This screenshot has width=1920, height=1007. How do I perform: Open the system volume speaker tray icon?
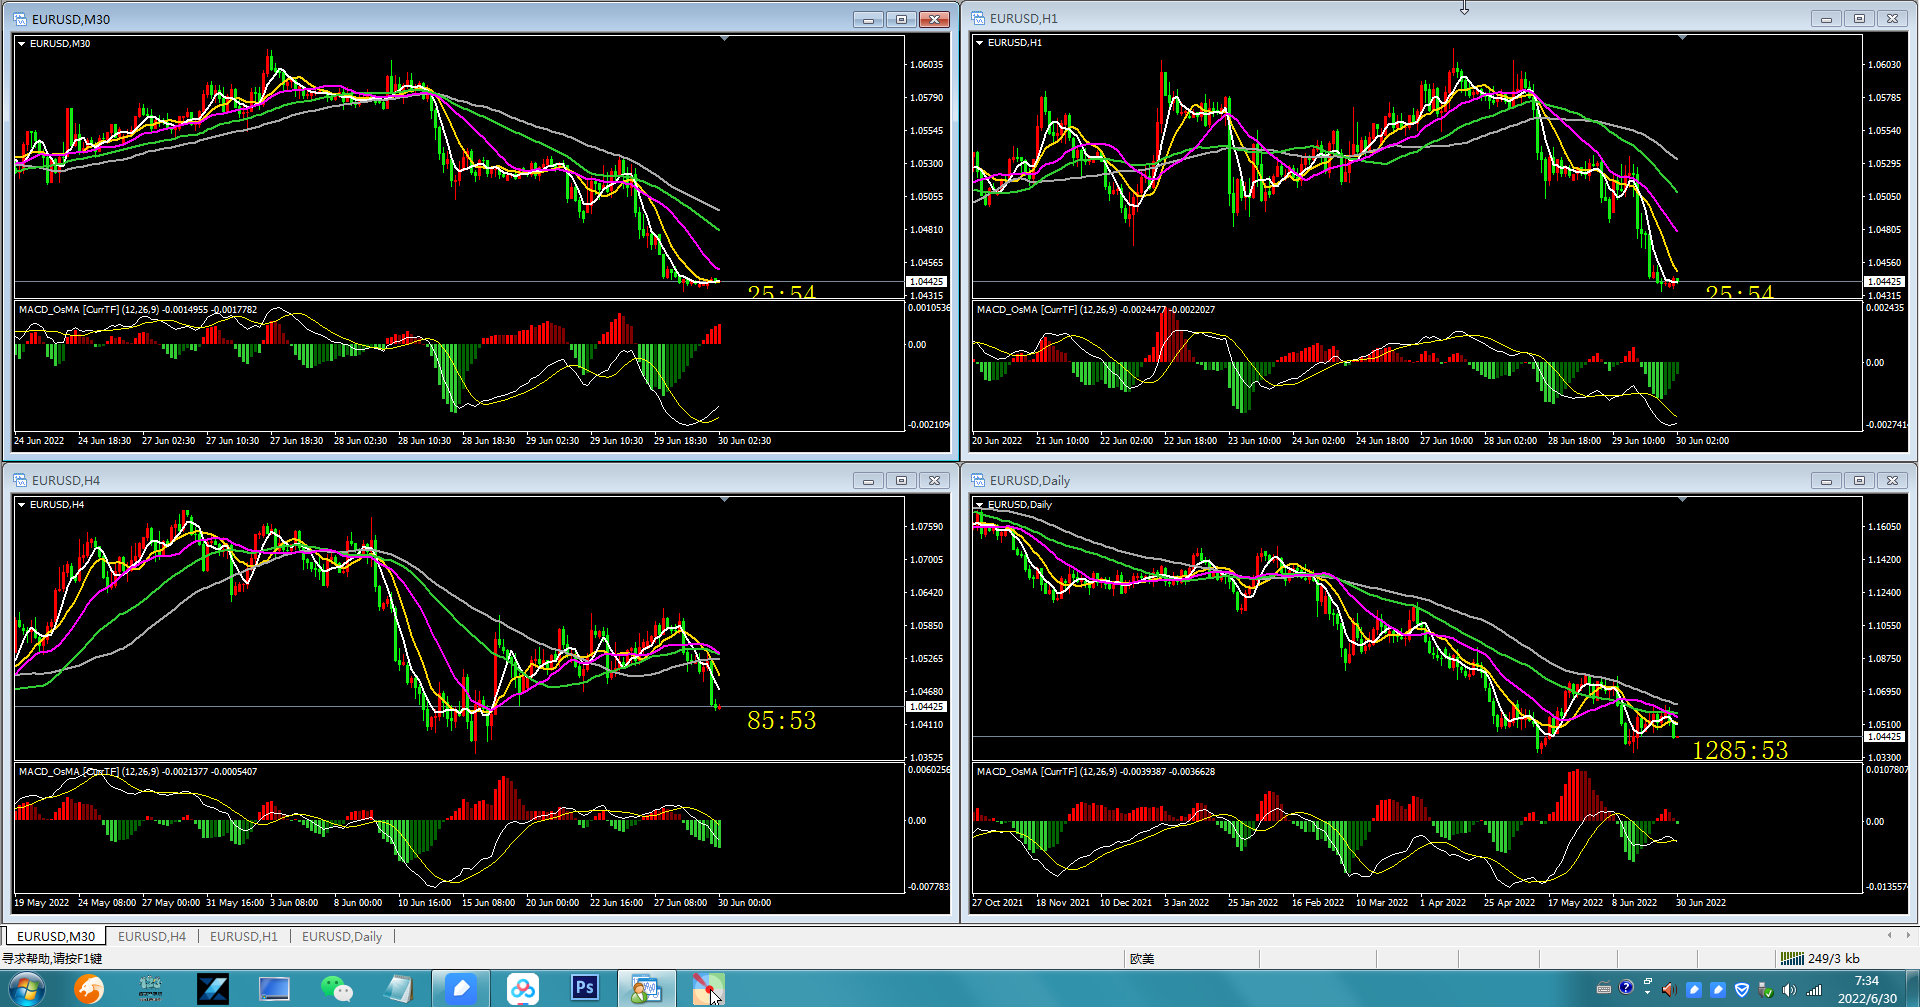pyautogui.click(x=1789, y=990)
